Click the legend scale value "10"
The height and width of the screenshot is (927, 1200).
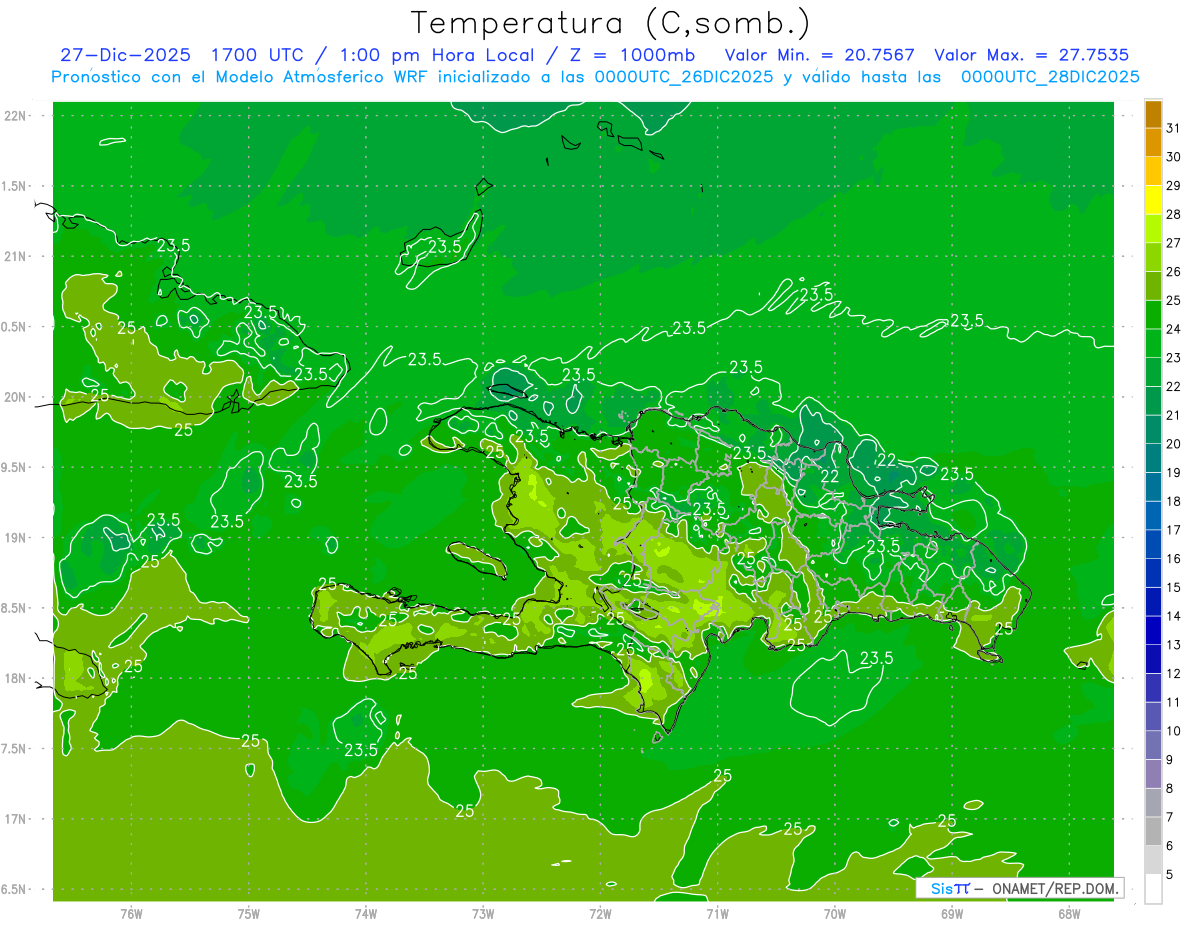click(x=1174, y=731)
